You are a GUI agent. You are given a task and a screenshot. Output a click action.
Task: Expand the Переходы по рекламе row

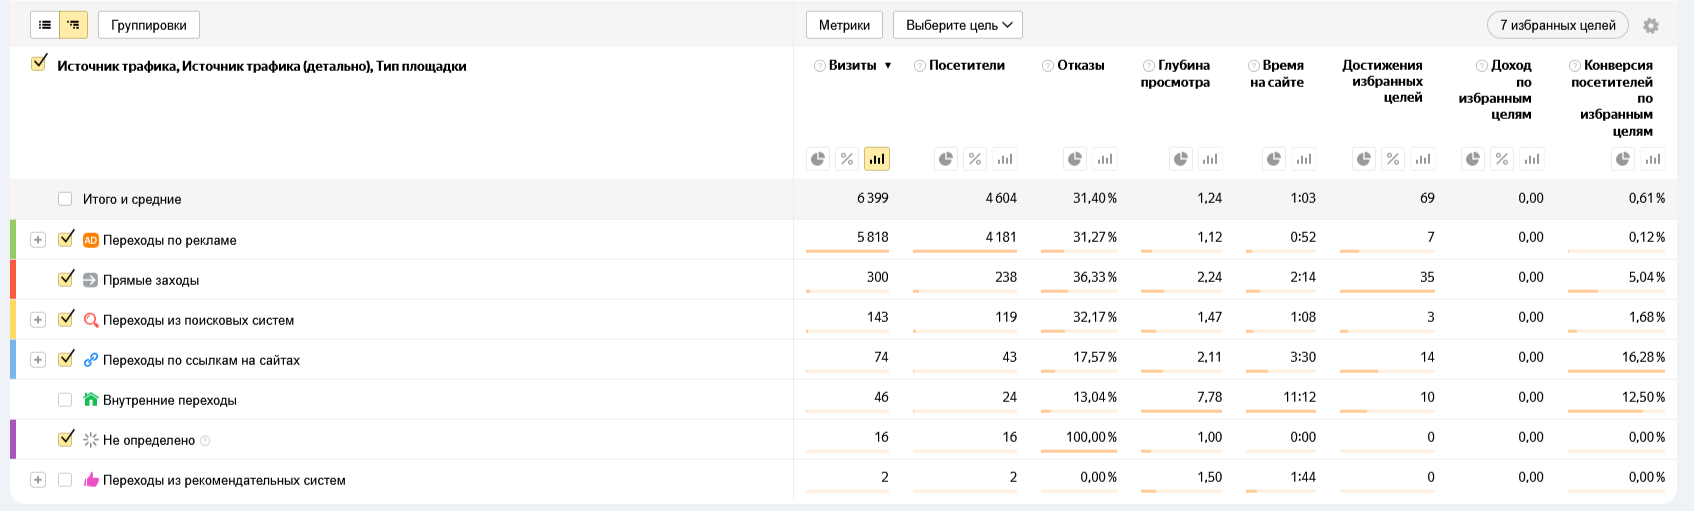click(x=37, y=240)
